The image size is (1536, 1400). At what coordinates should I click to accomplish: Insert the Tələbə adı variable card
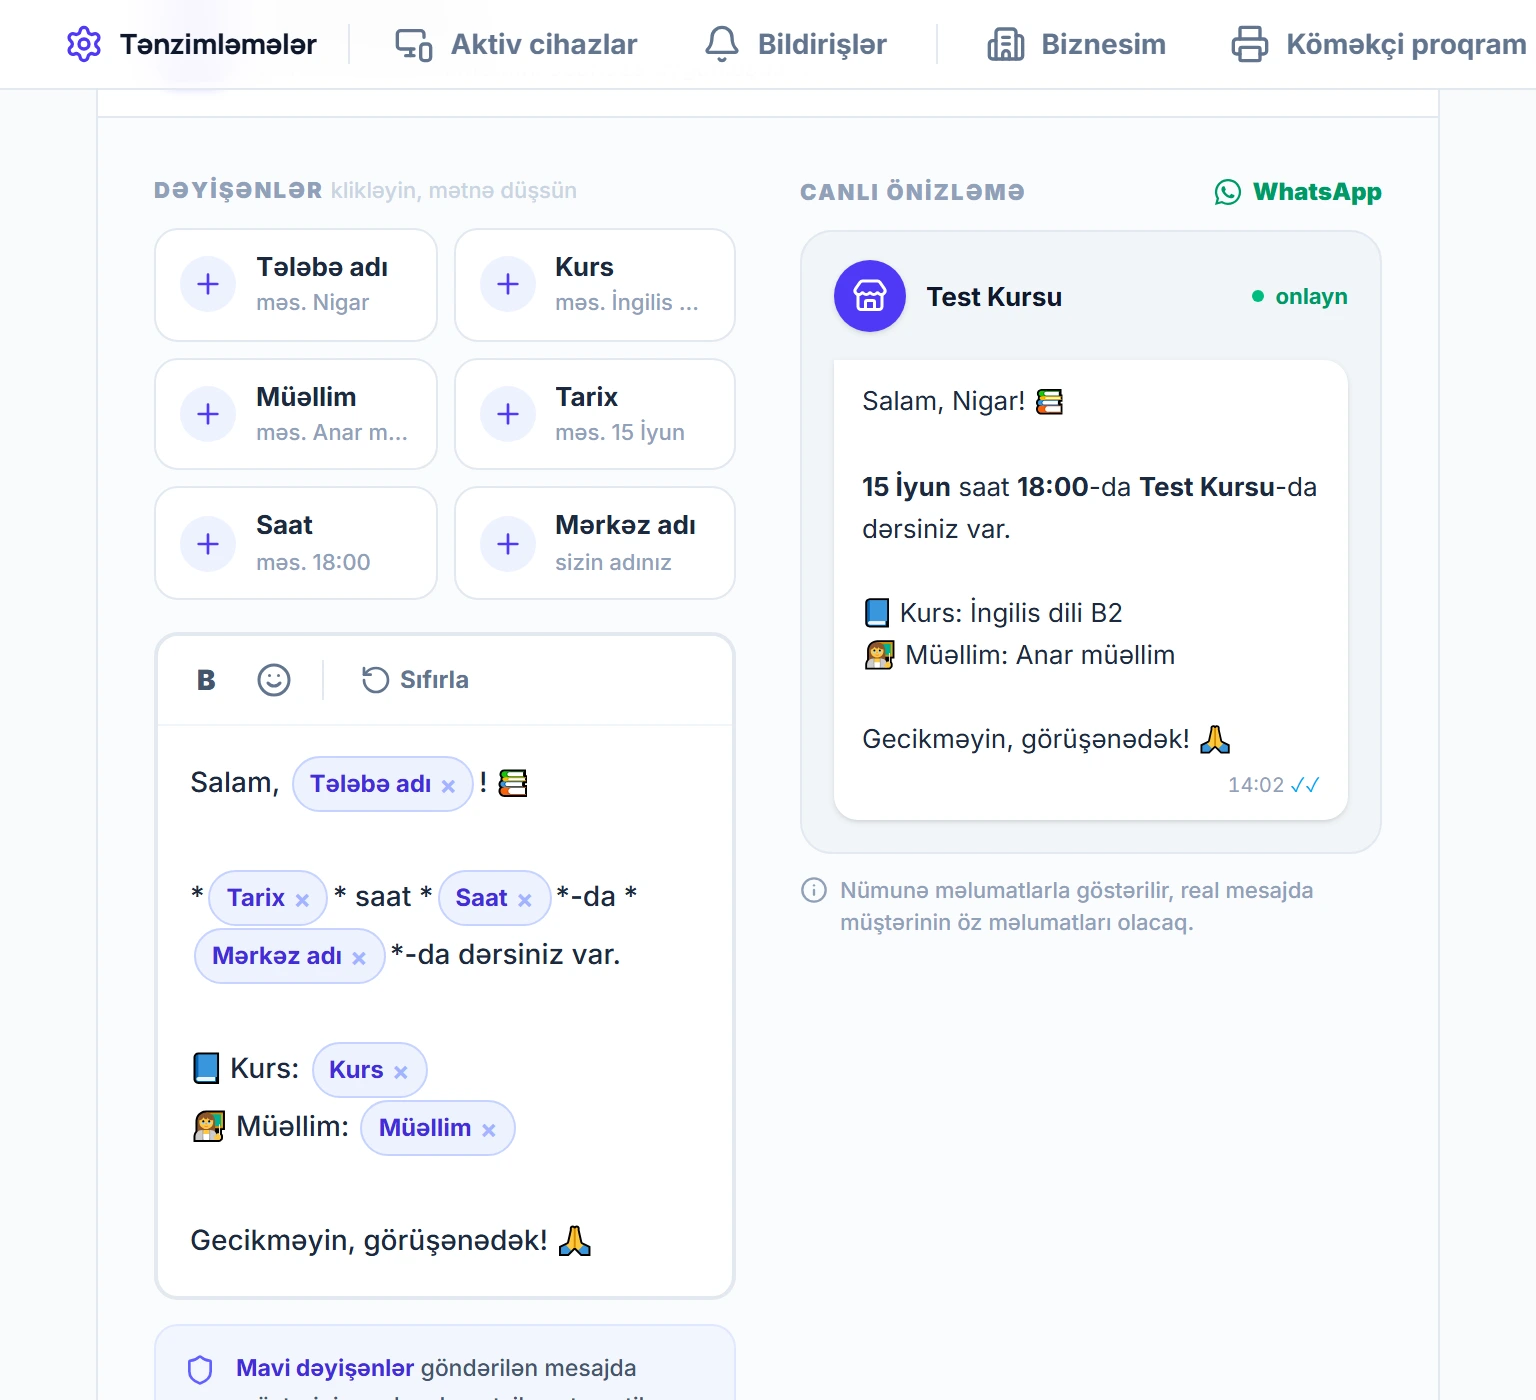[296, 285]
